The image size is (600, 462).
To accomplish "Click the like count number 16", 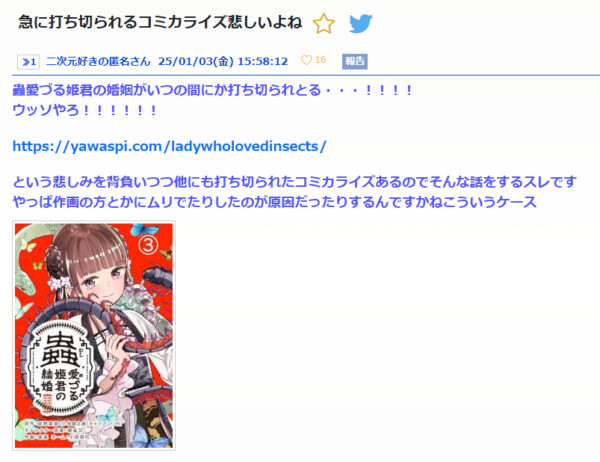I will coord(320,60).
